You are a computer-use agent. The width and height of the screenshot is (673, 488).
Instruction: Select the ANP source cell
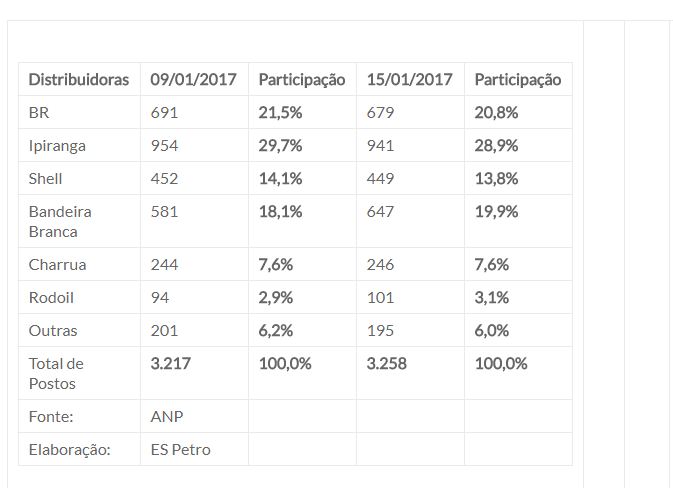194,416
